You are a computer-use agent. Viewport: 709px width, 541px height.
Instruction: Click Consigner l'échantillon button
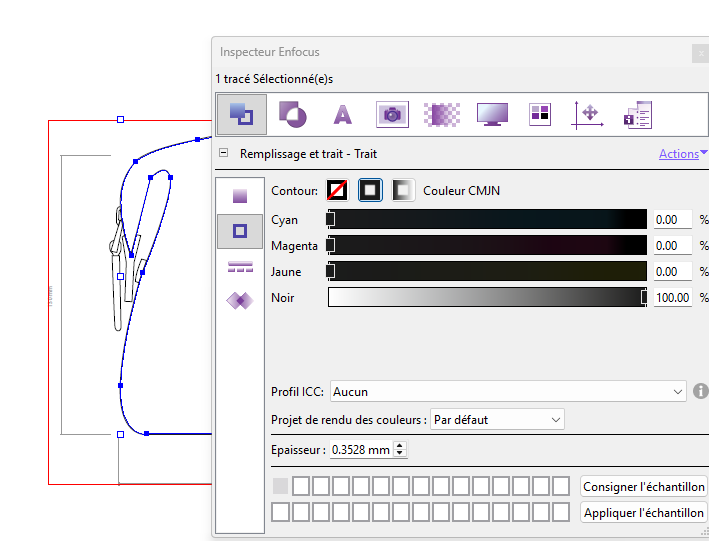click(643, 487)
